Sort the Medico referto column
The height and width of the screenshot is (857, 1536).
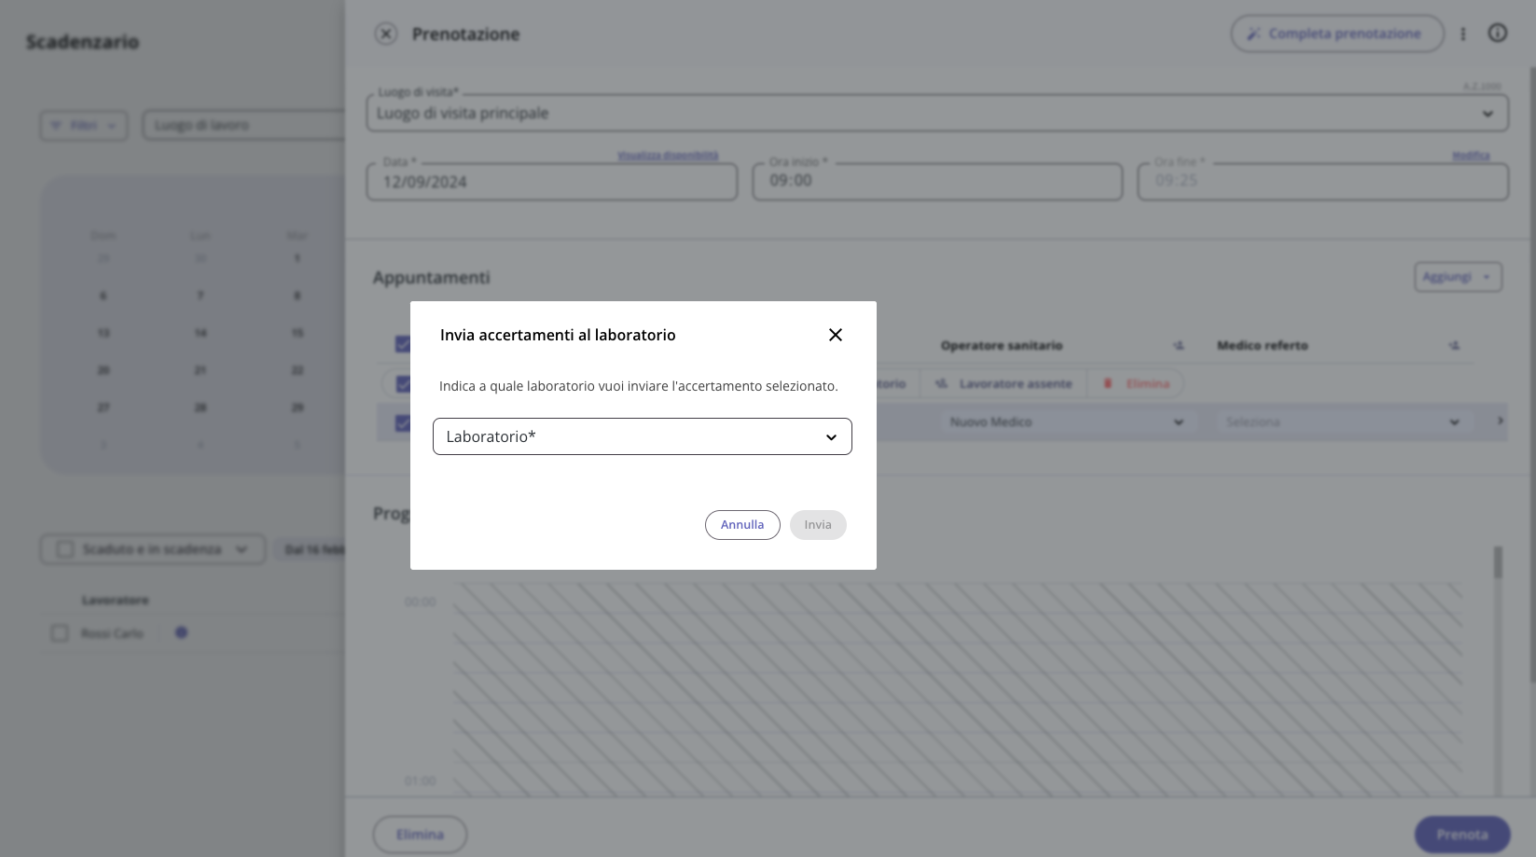tap(1455, 345)
